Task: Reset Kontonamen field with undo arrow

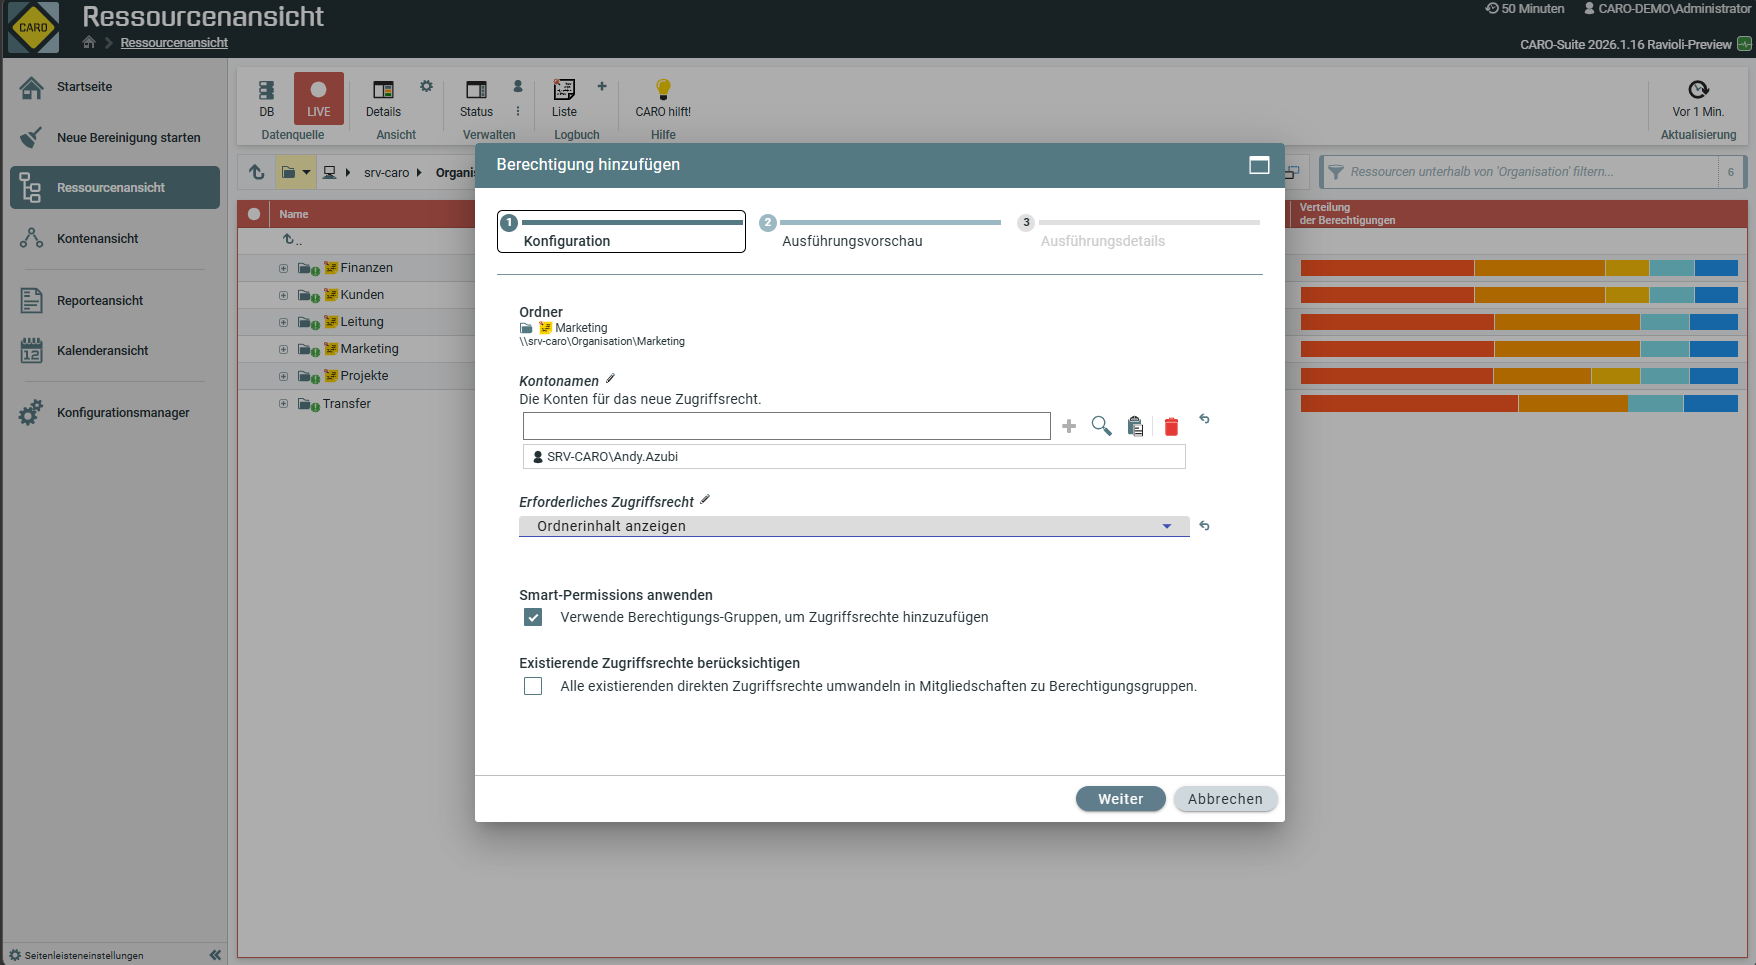Action: point(1204,419)
